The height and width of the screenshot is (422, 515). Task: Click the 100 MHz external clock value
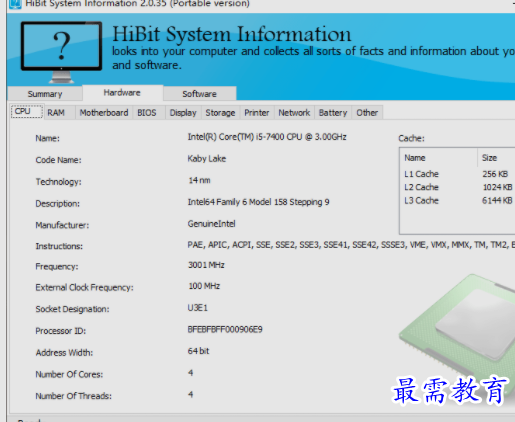pyautogui.click(x=204, y=286)
